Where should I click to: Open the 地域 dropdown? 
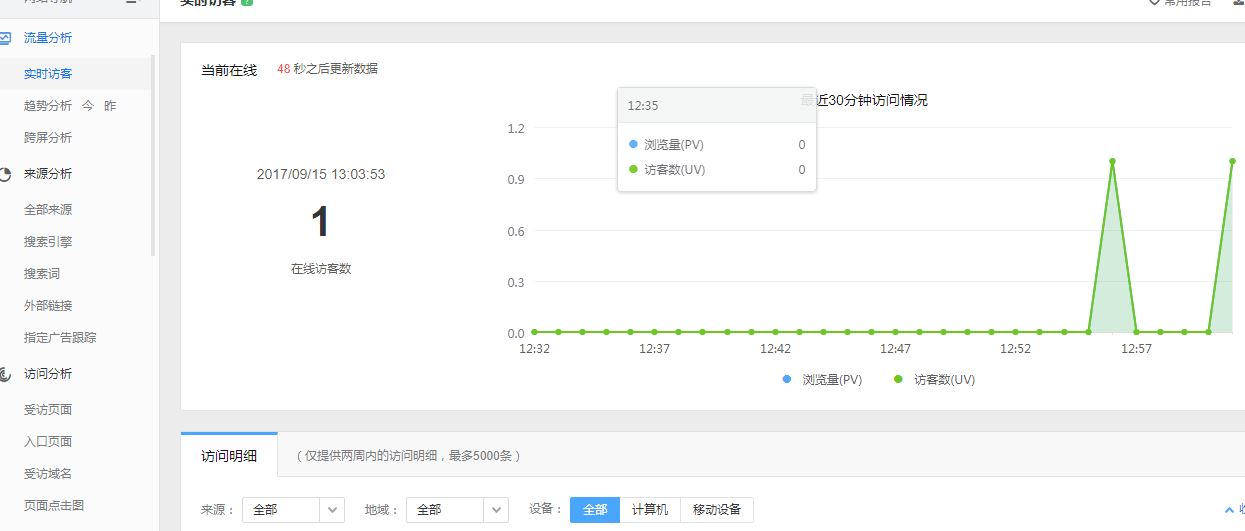(x=457, y=510)
